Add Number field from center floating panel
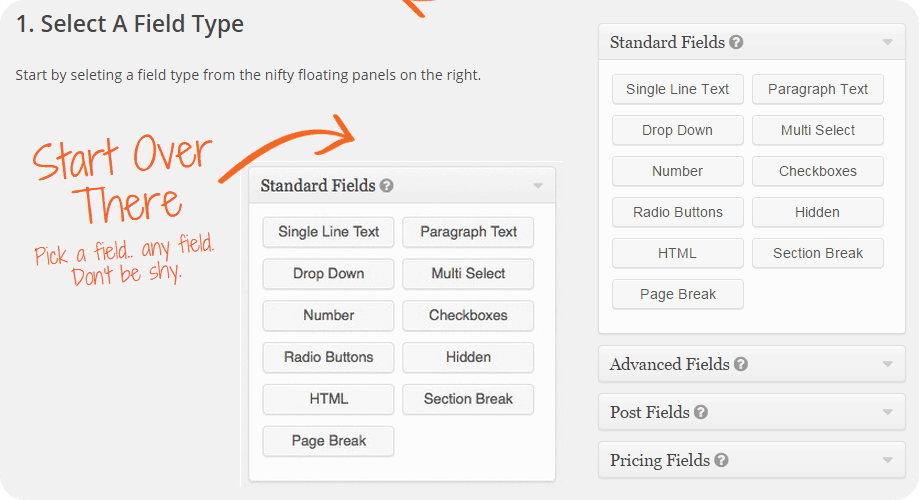Image resolution: width=919 pixels, height=500 pixels. tap(329, 315)
